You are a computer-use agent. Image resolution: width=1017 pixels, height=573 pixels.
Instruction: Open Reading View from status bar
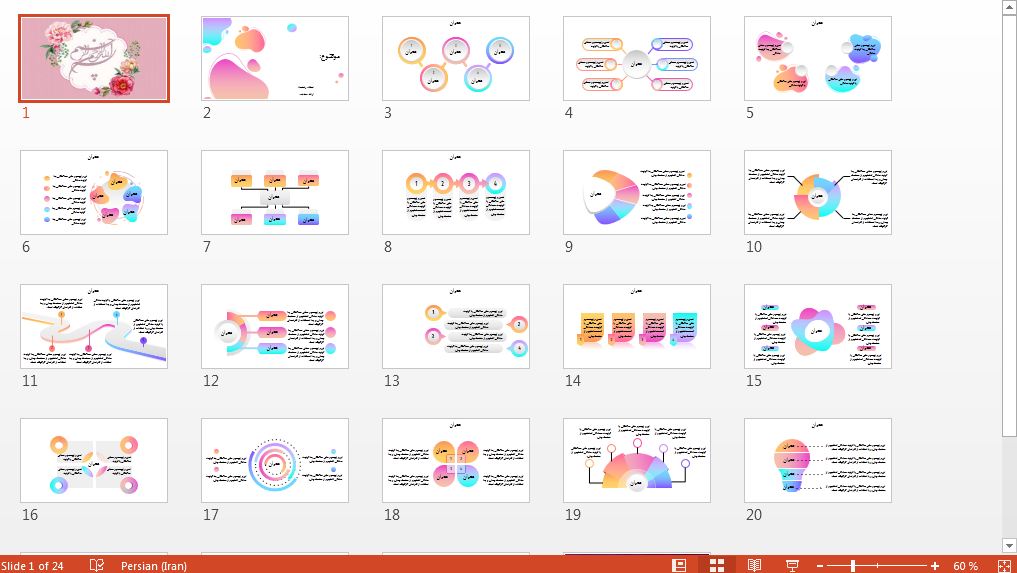point(755,565)
